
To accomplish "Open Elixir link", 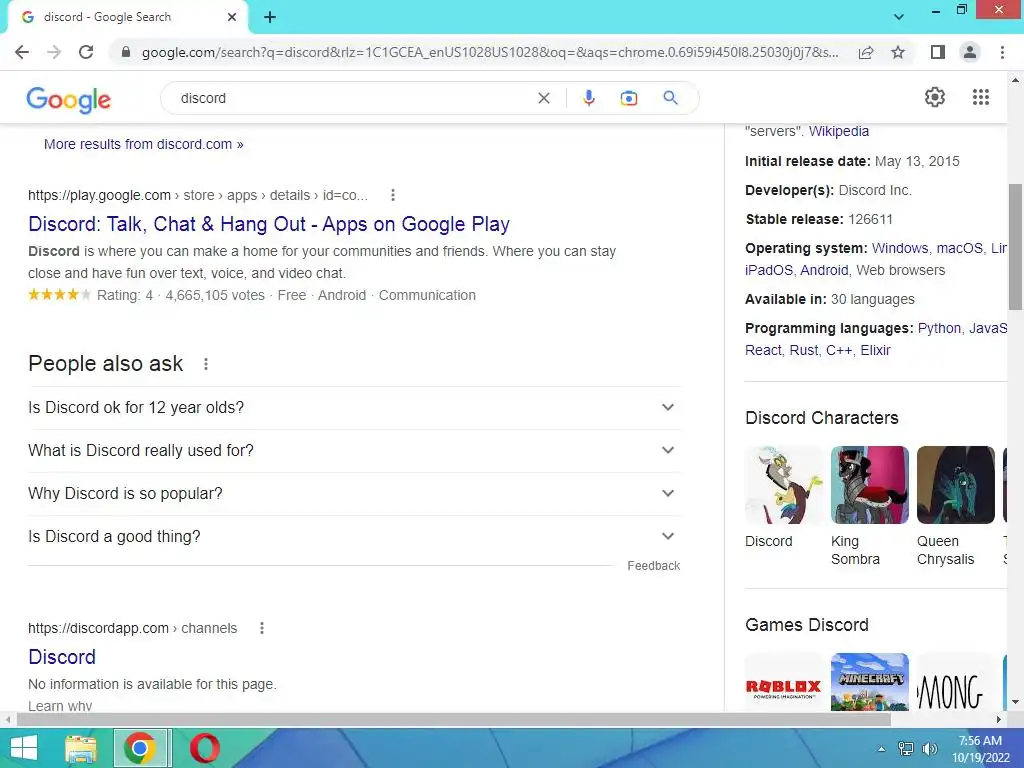I will coord(875,351).
